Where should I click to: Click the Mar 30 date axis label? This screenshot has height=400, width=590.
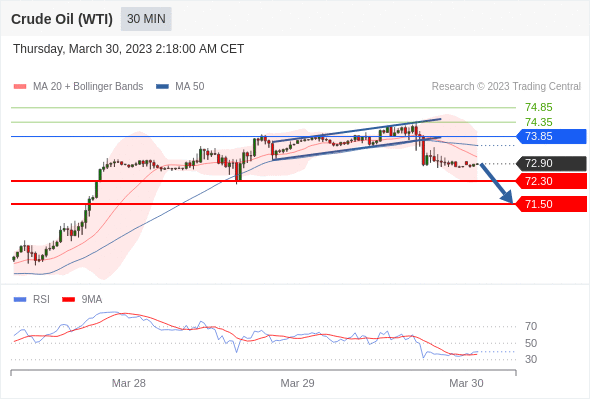tap(466, 383)
